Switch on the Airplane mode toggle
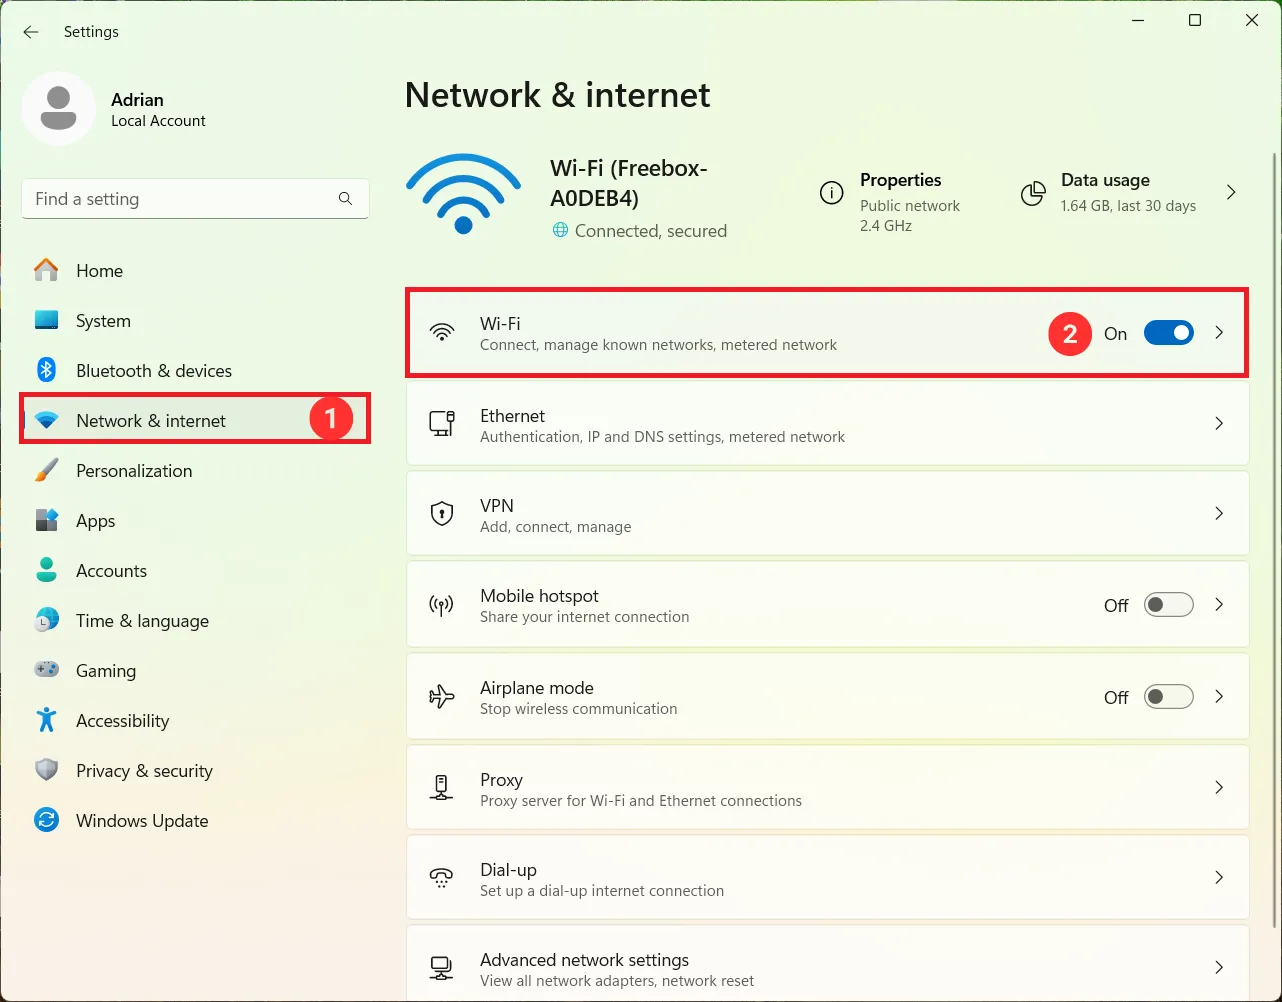This screenshot has width=1282, height=1002. coord(1168,697)
